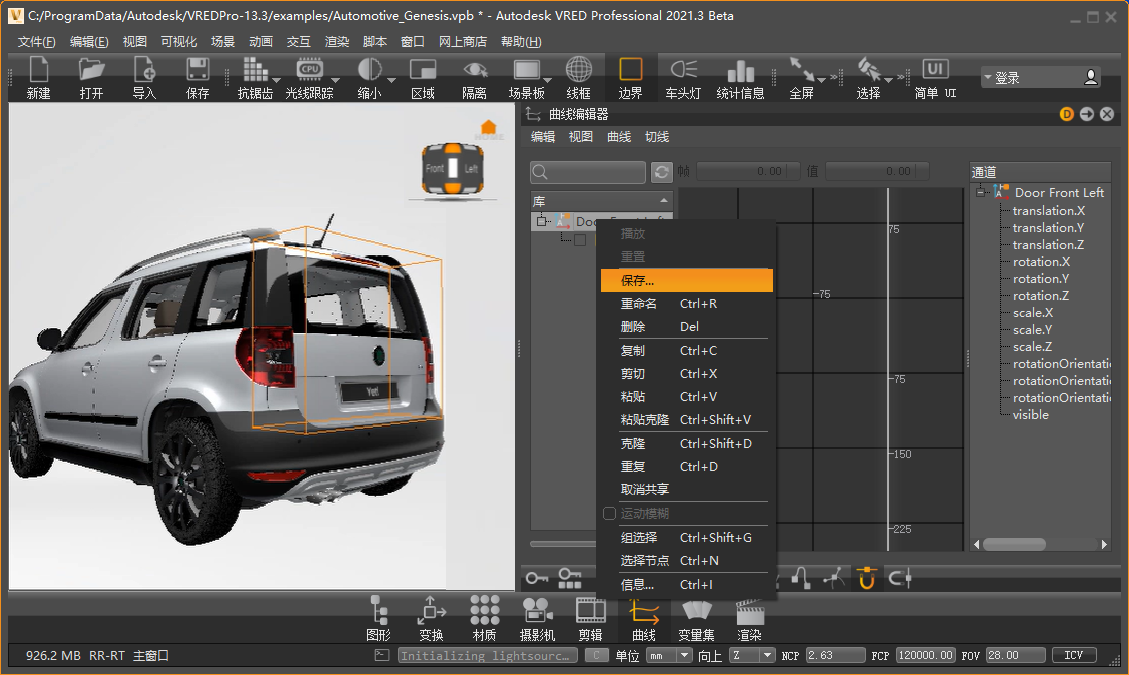The height and width of the screenshot is (675, 1129).
Task: Toggle the 边界 (Bounding box) button
Action: (x=630, y=76)
